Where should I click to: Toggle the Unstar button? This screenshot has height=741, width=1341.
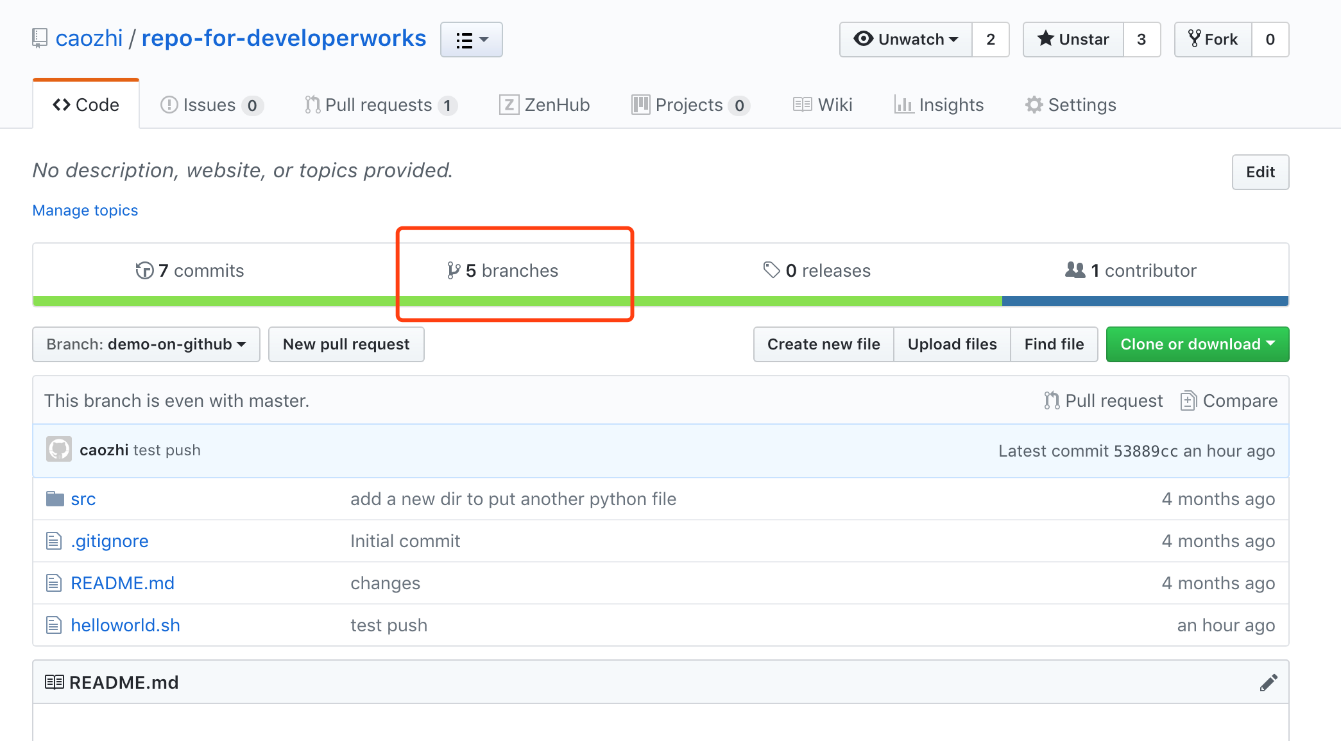point(1073,40)
